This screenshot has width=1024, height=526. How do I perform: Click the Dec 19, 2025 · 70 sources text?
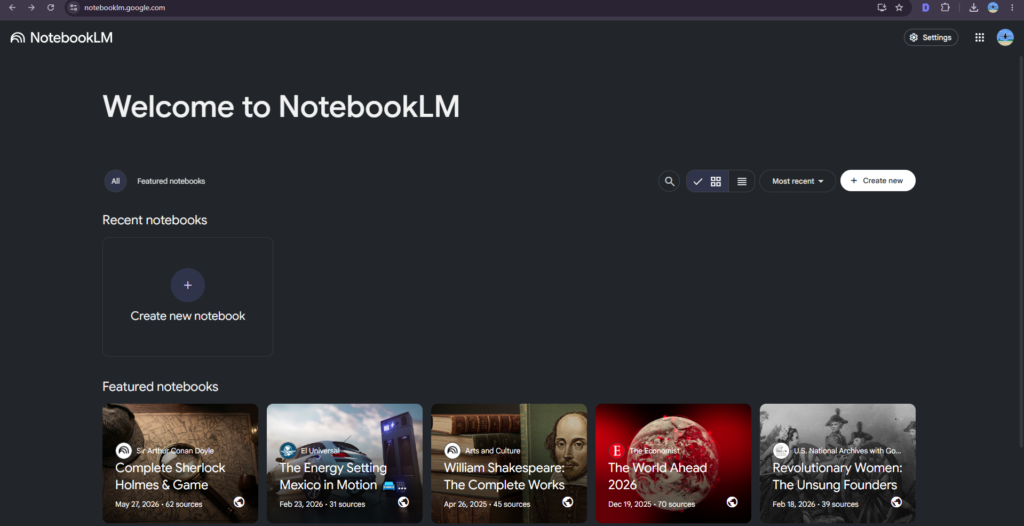click(x=651, y=504)
